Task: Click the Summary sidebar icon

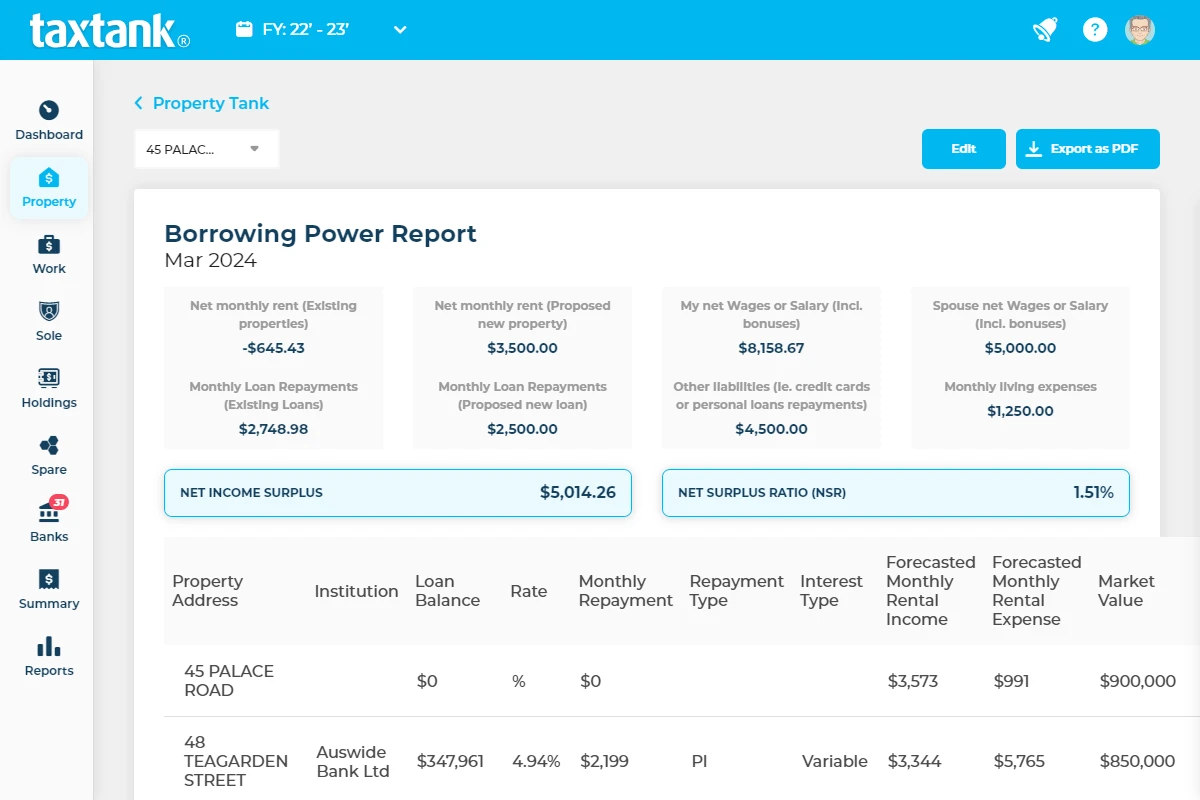Action: tap(48, 588)
